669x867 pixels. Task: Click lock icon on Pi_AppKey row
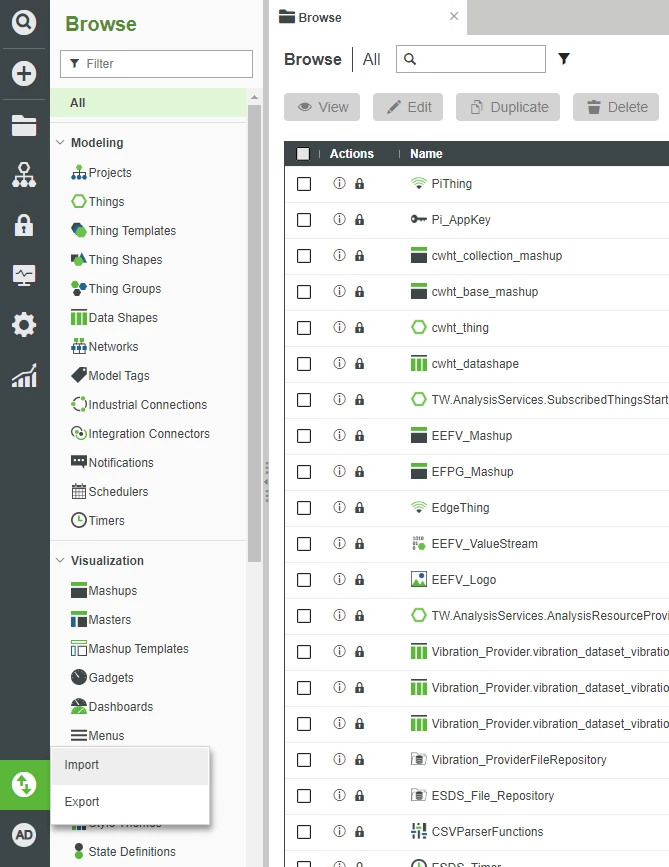(359, 220)
